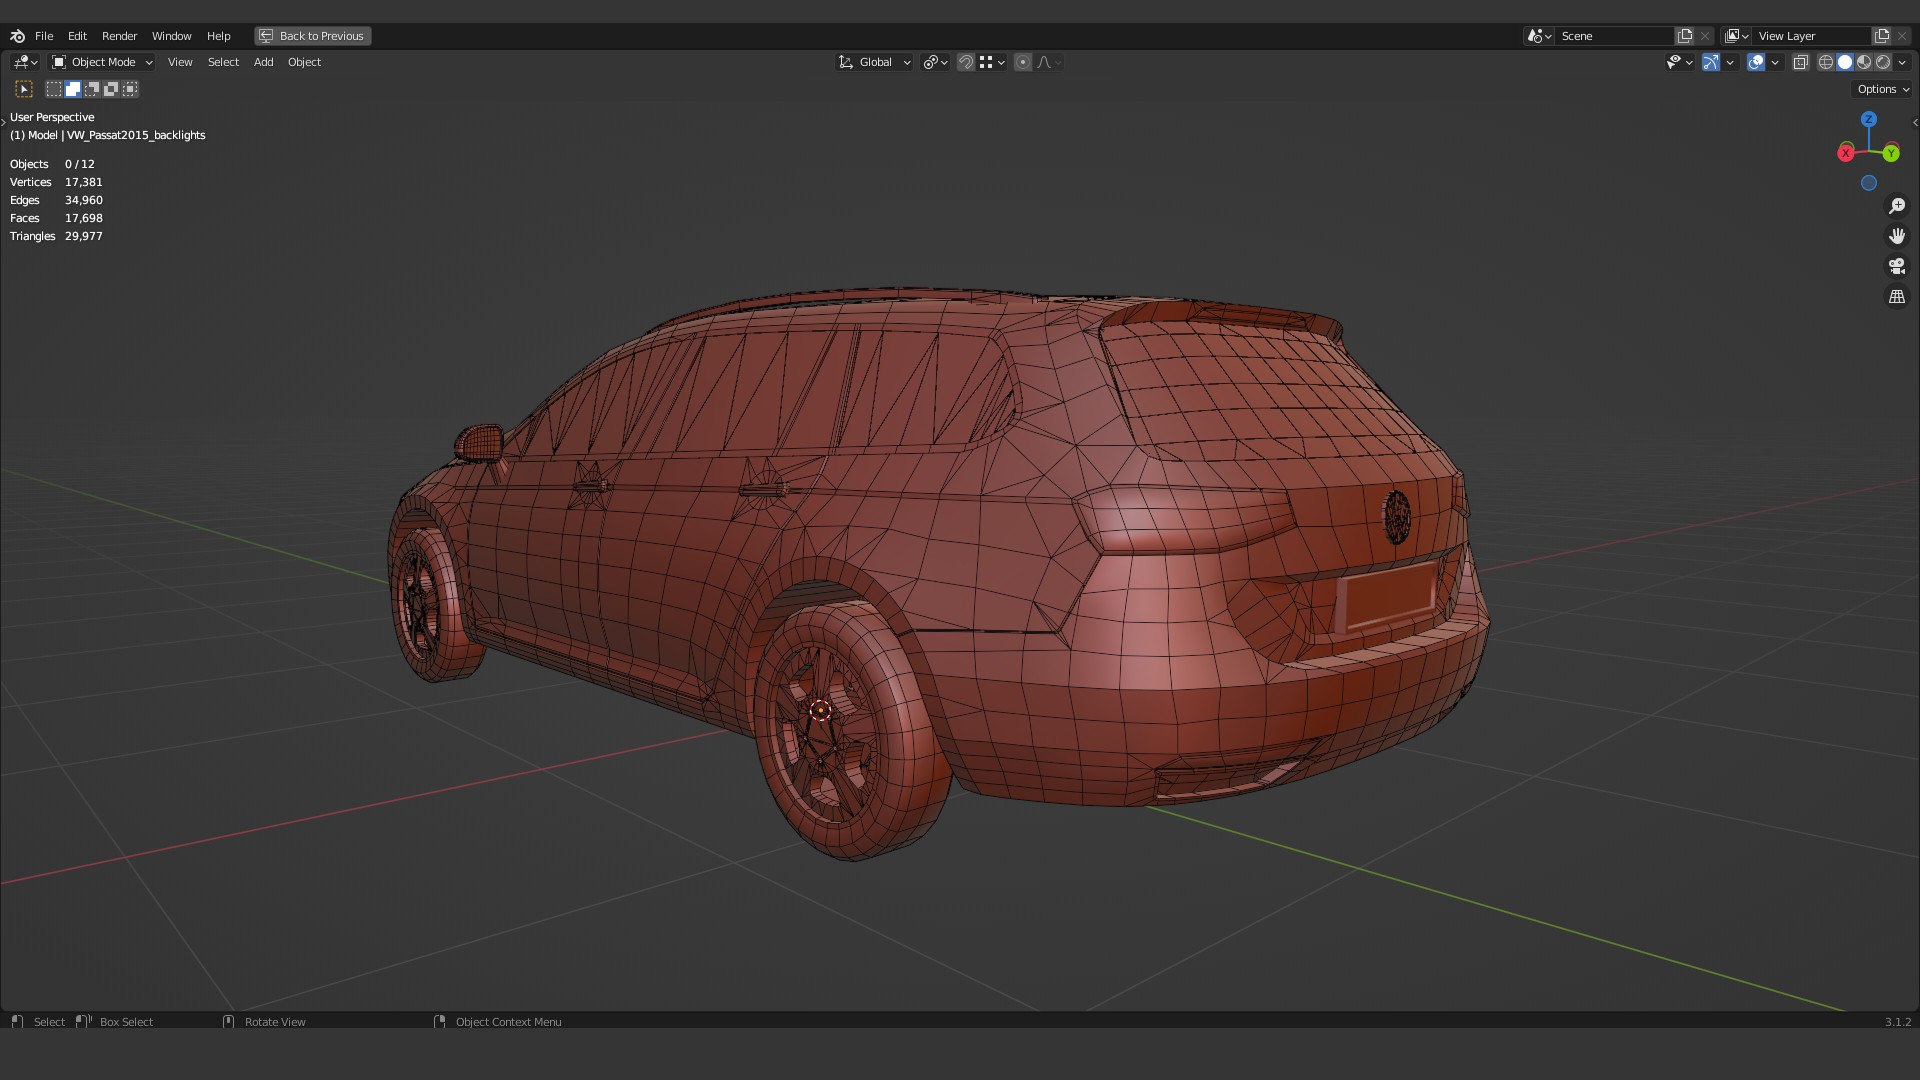Select the tweak select tool icon
Screen dimensions: 1920x1080
[25, 89]
